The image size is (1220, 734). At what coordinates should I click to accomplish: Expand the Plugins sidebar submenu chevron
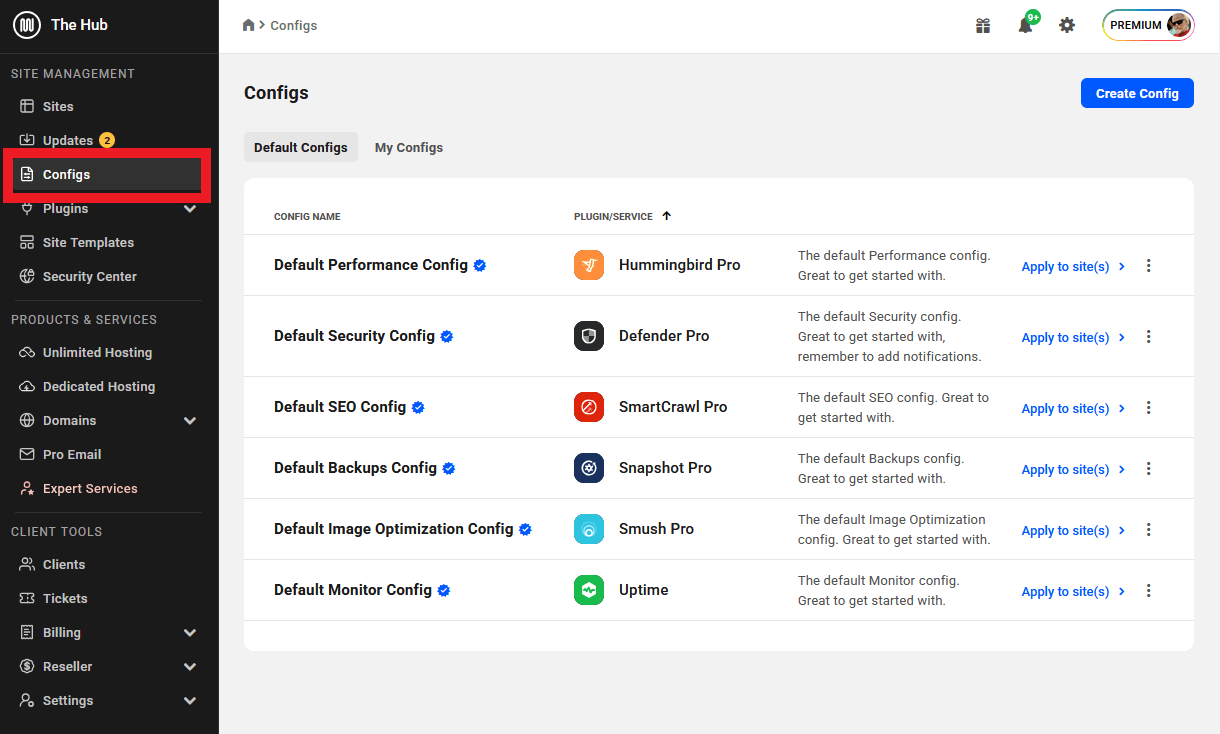click(190, 209)
